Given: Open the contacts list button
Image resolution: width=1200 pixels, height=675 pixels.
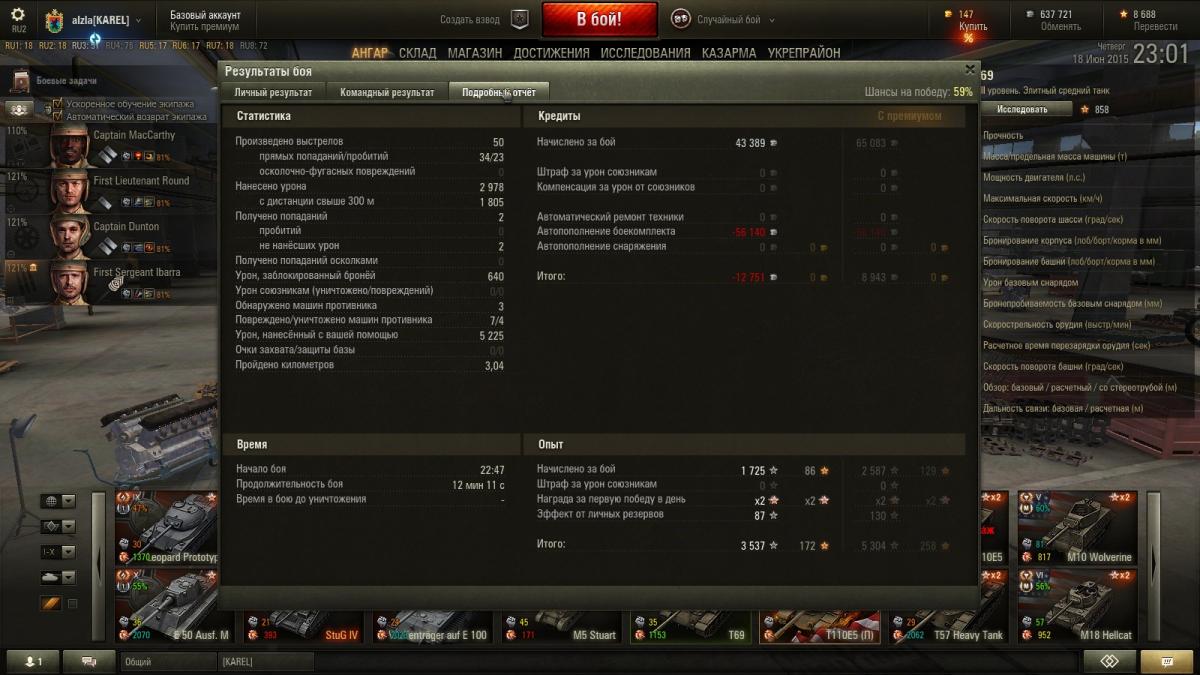Looking at the screenshot, I should (33, 661).
